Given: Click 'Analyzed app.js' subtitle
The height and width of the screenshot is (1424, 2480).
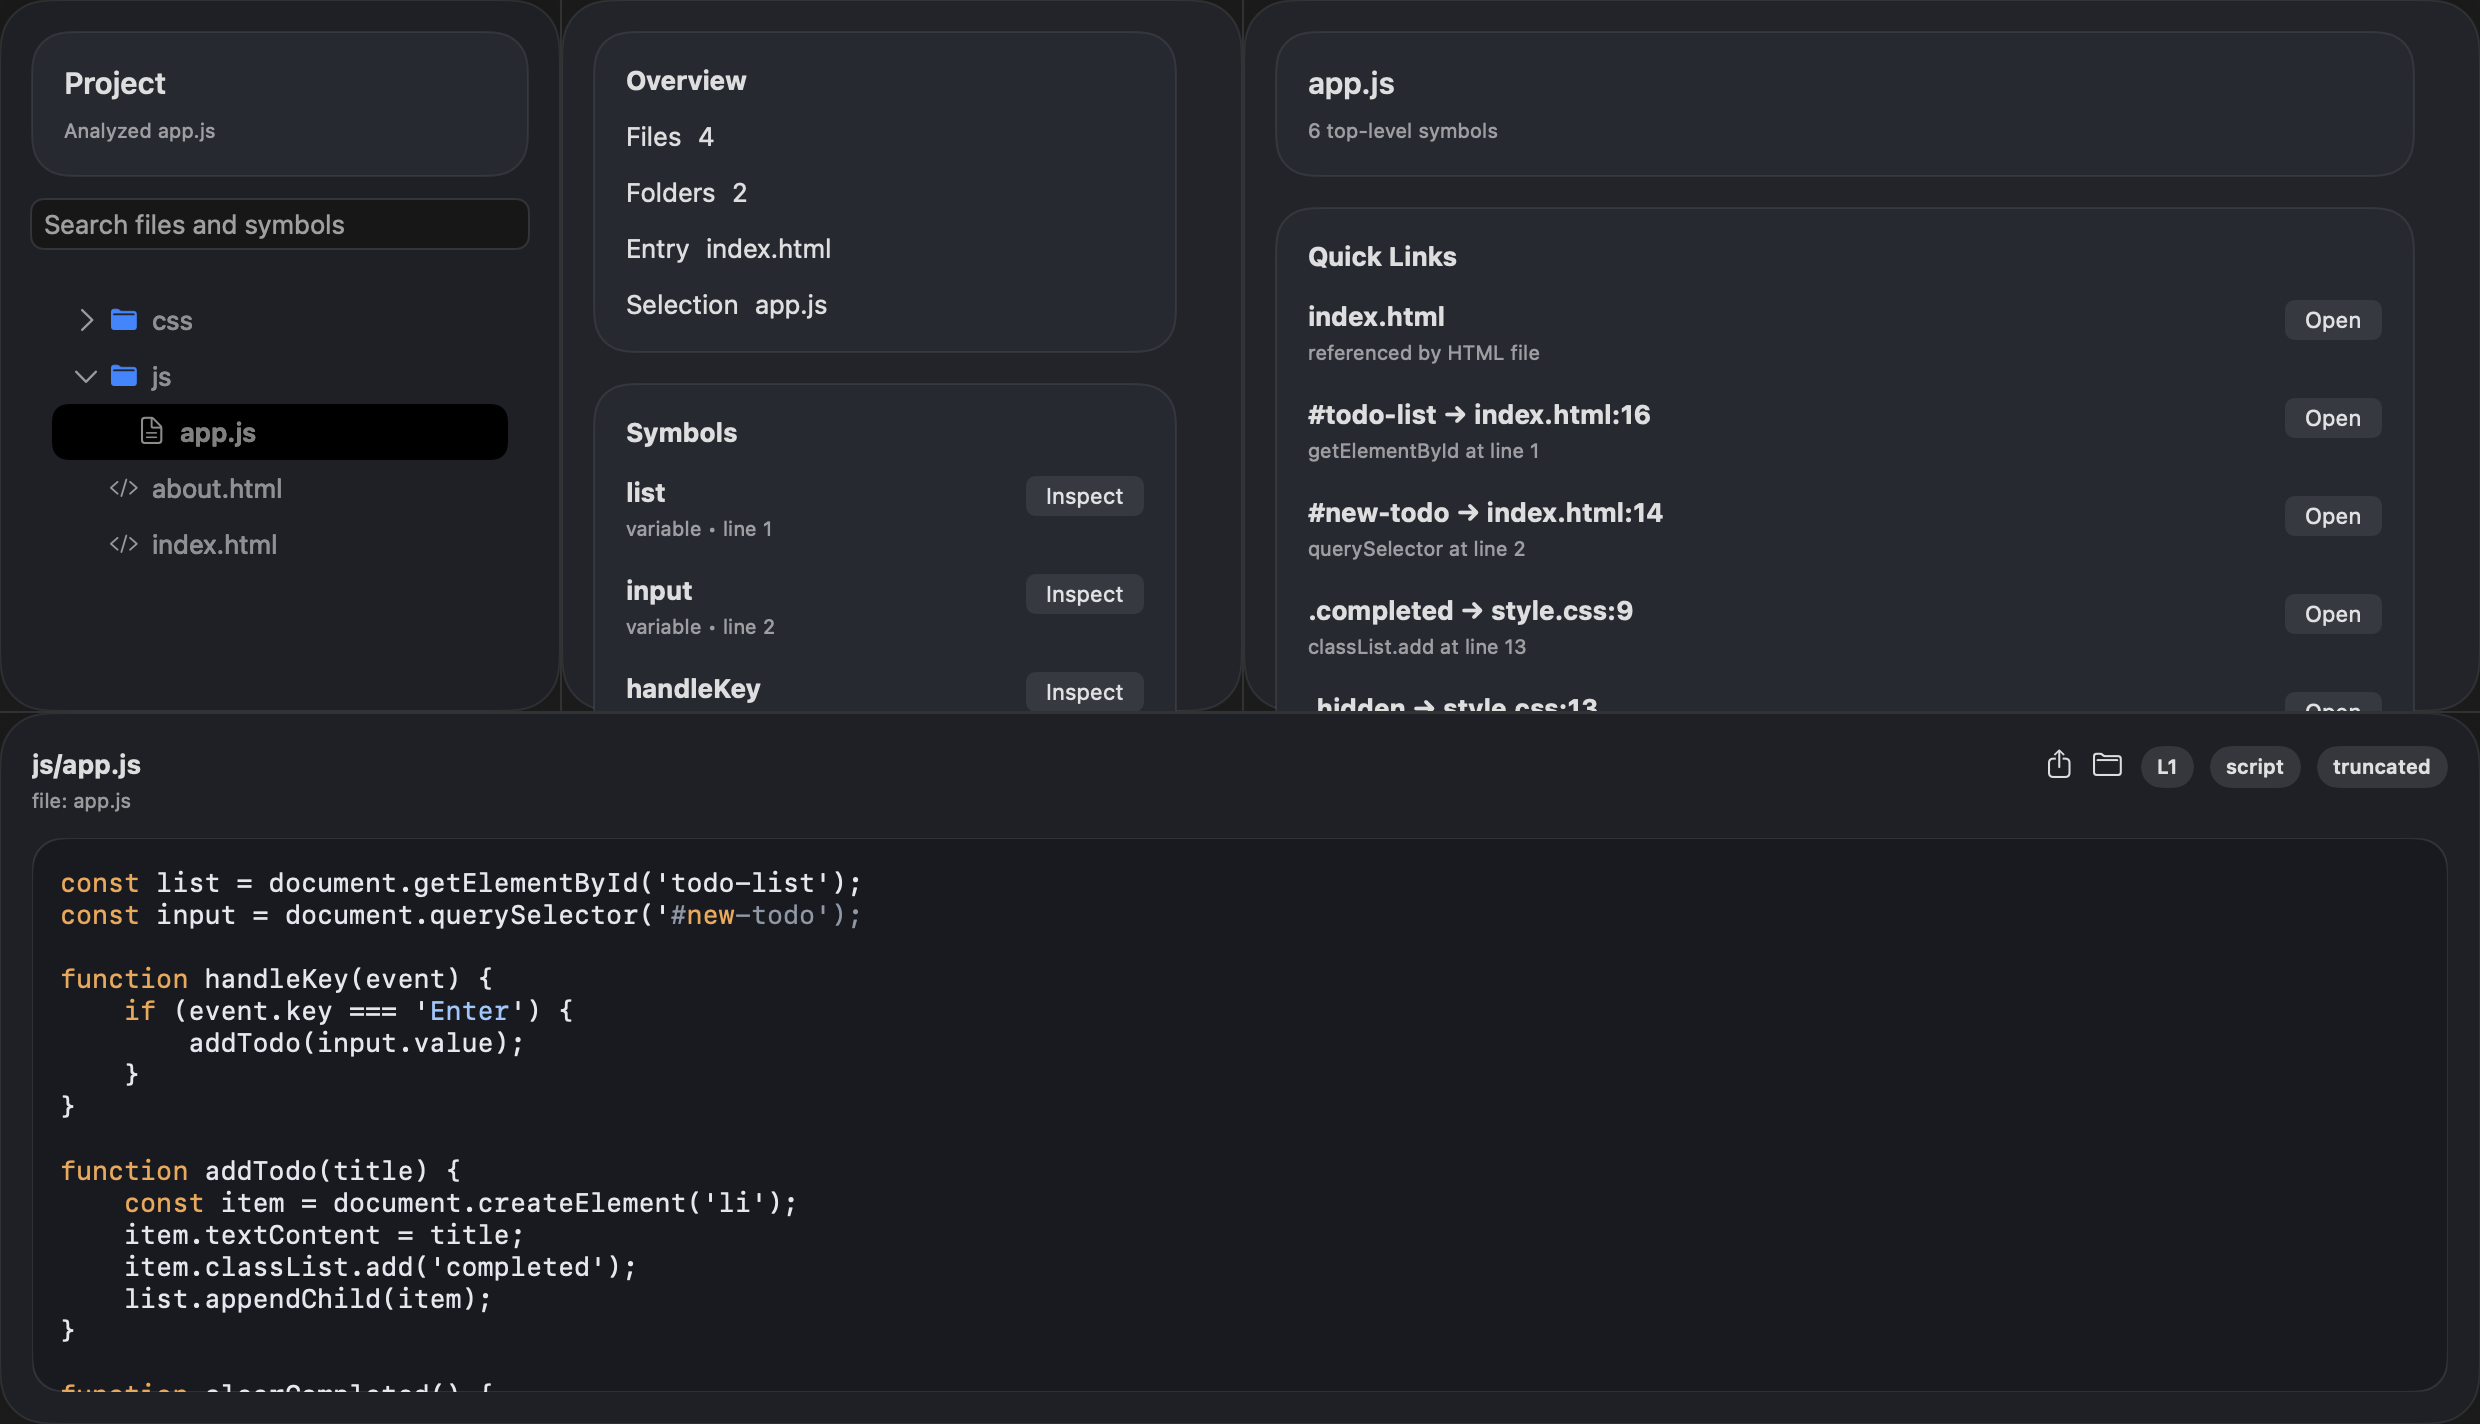Looking at the screenshot, I should click(140, 131).
